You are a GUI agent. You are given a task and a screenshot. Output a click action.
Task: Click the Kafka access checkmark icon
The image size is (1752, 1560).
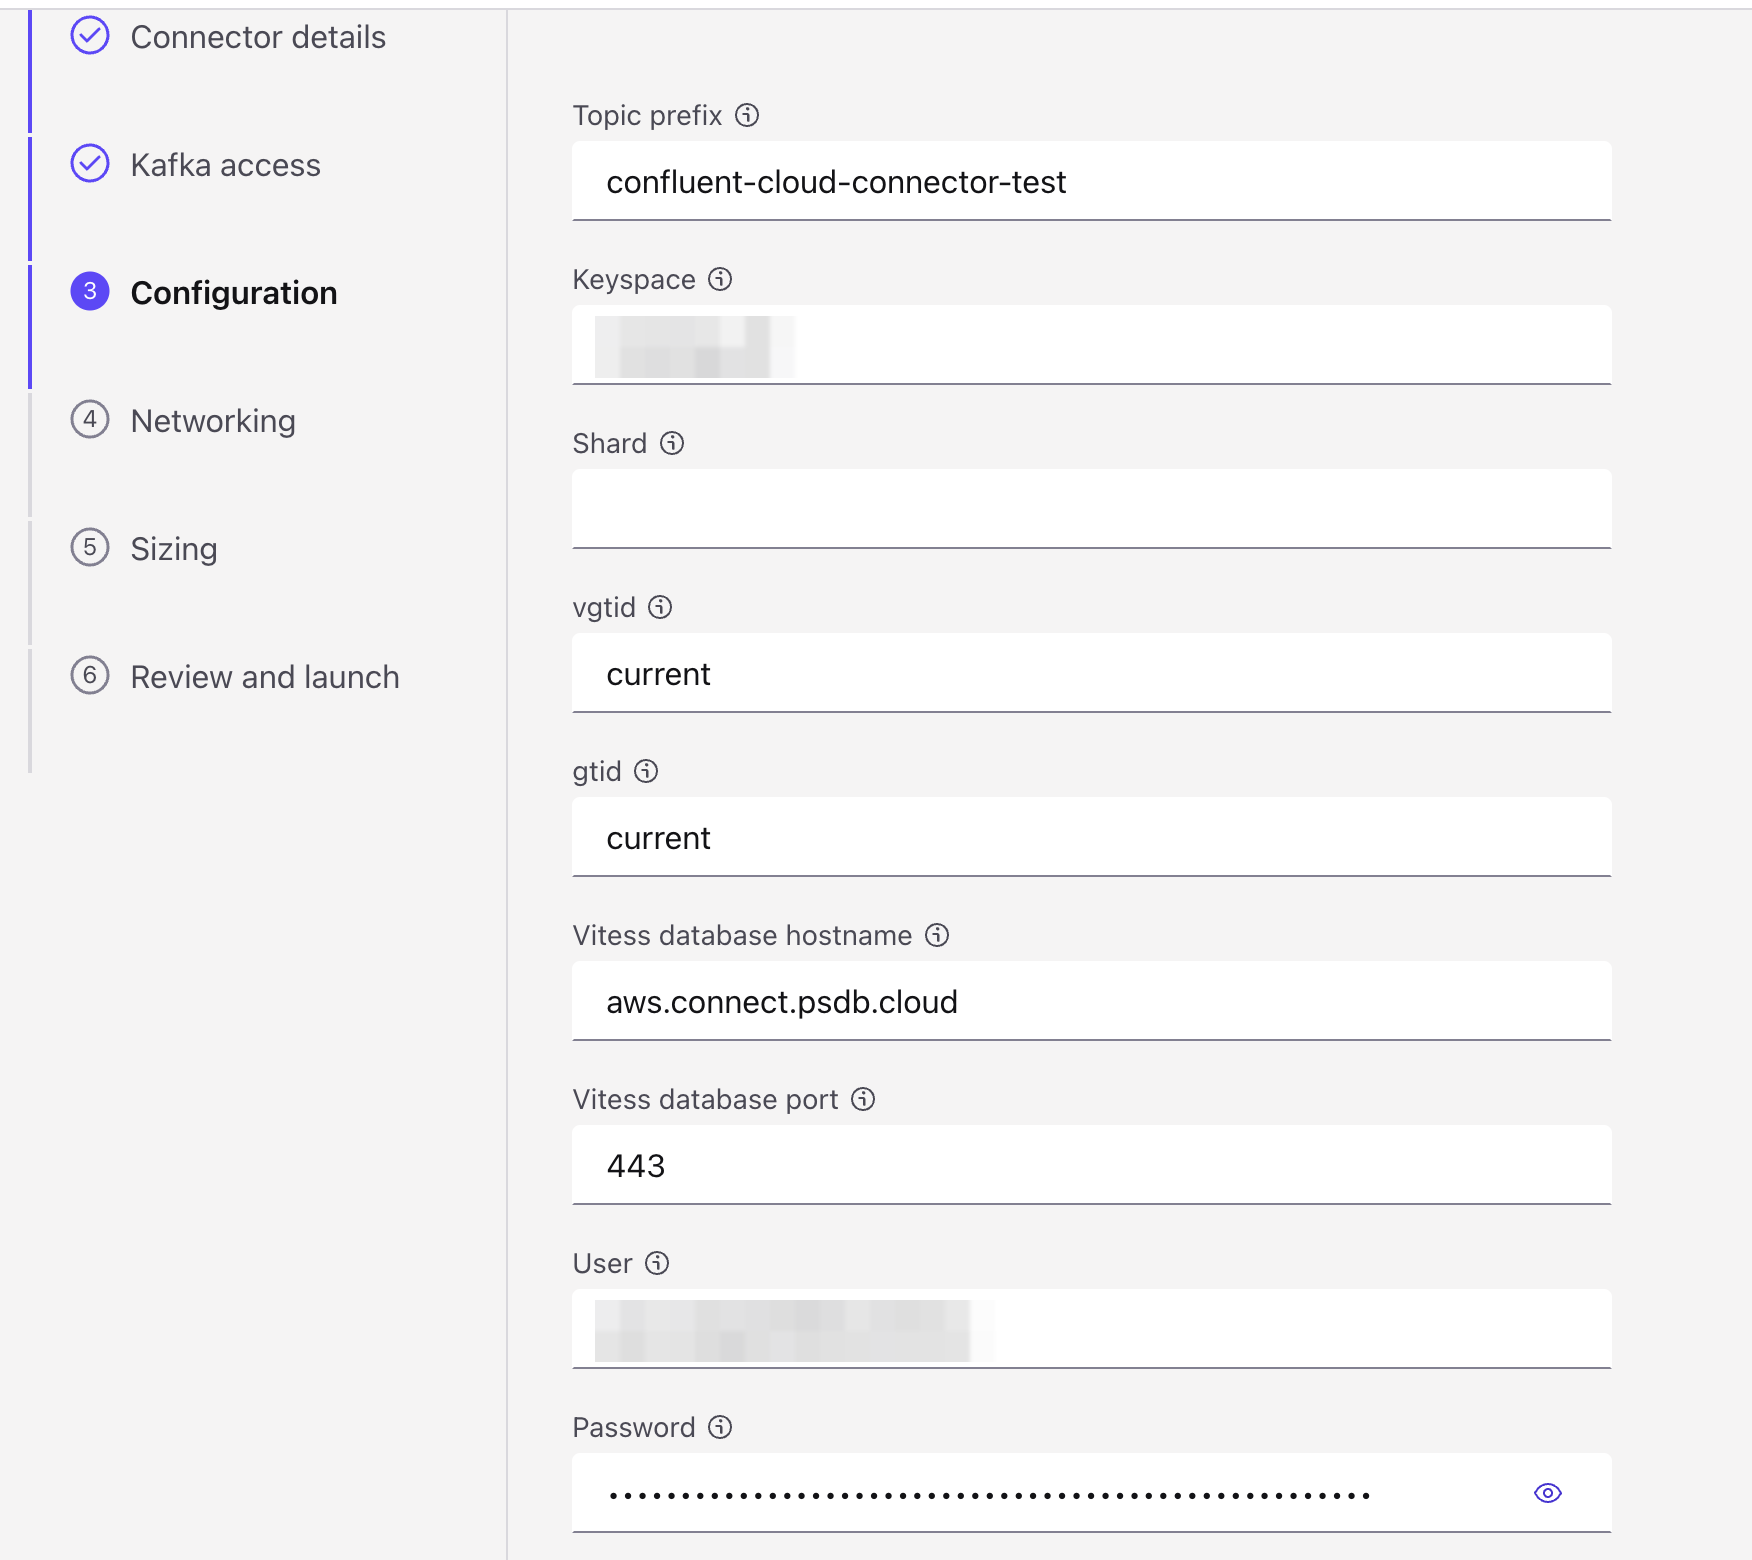point(90,163)
